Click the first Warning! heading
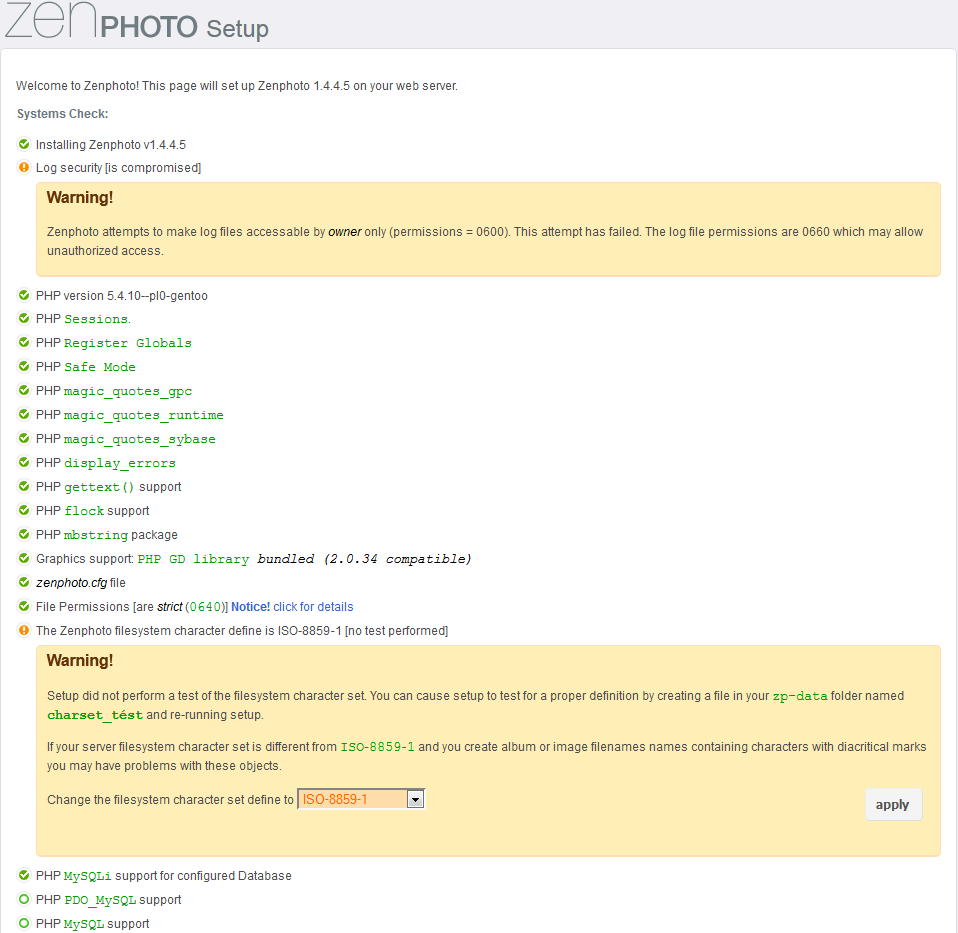This screenshot has width=958, height=933. click(x=80, y=197)
